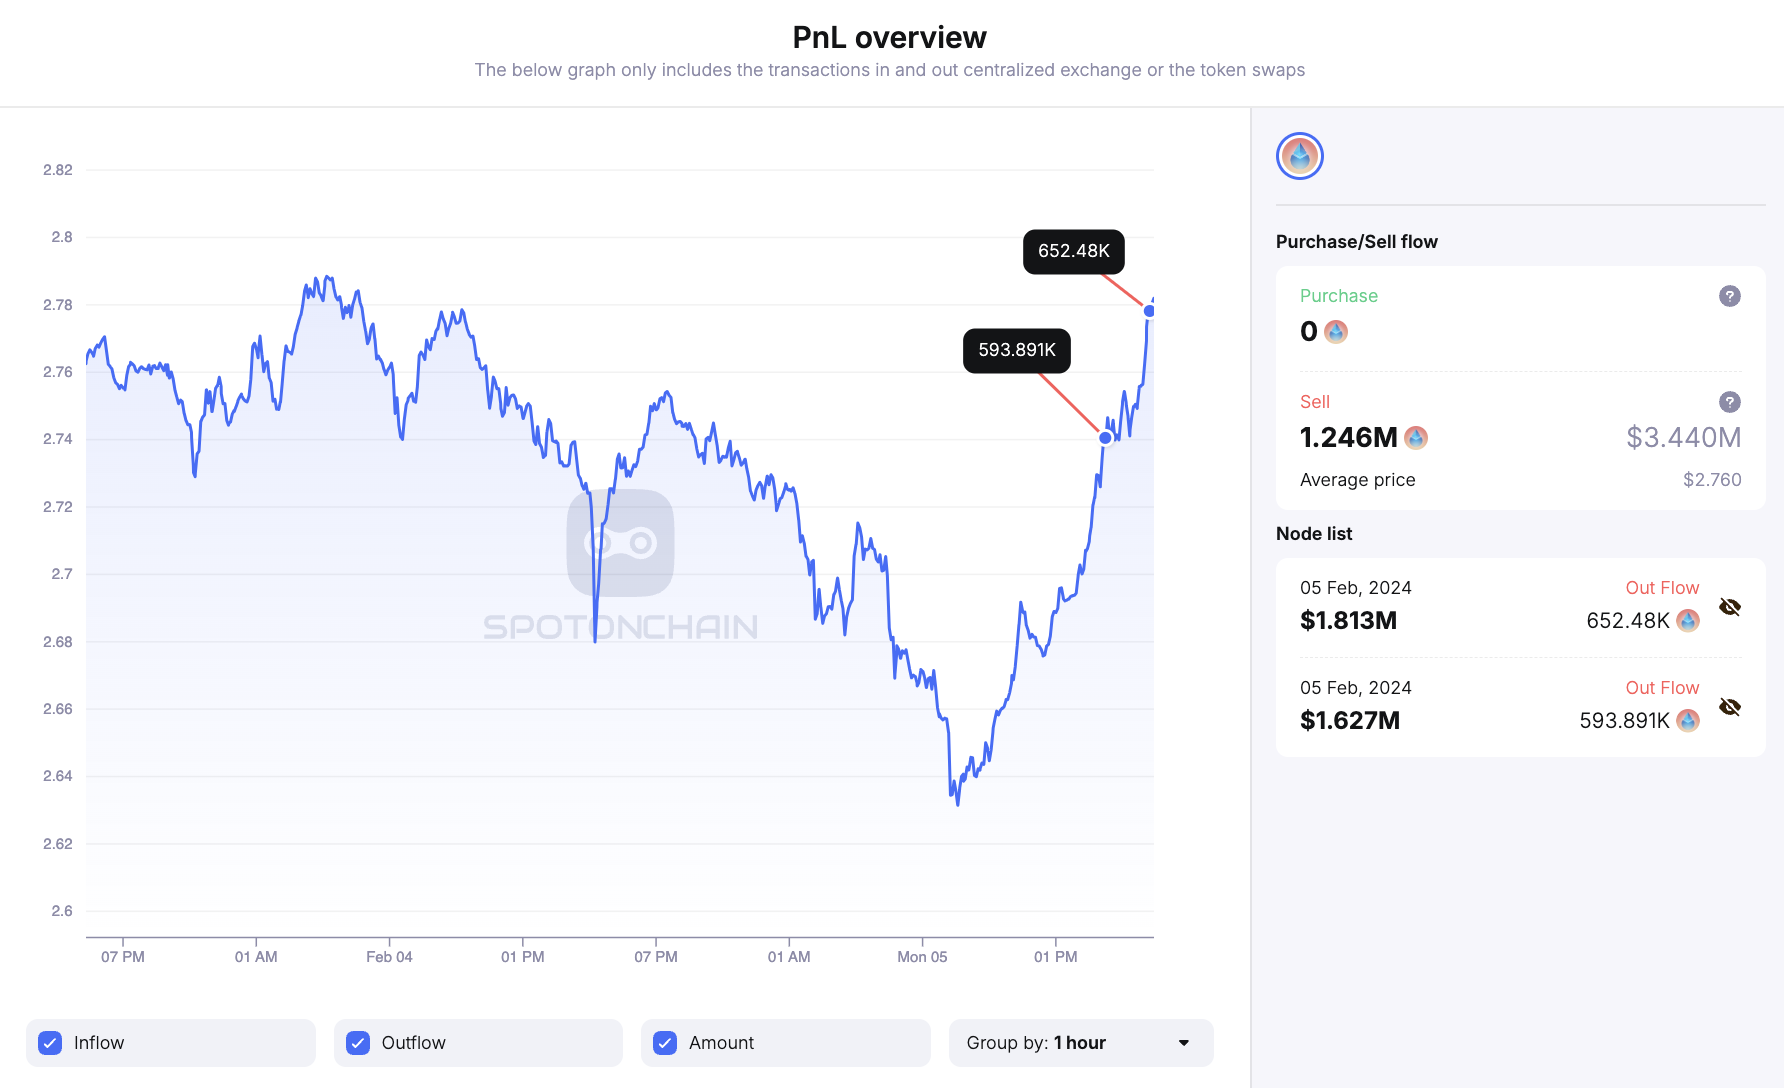Screen dimensions: 1784x1088
Task: Click the chart data point near 2.74
Action: [x=1105, y=438]
